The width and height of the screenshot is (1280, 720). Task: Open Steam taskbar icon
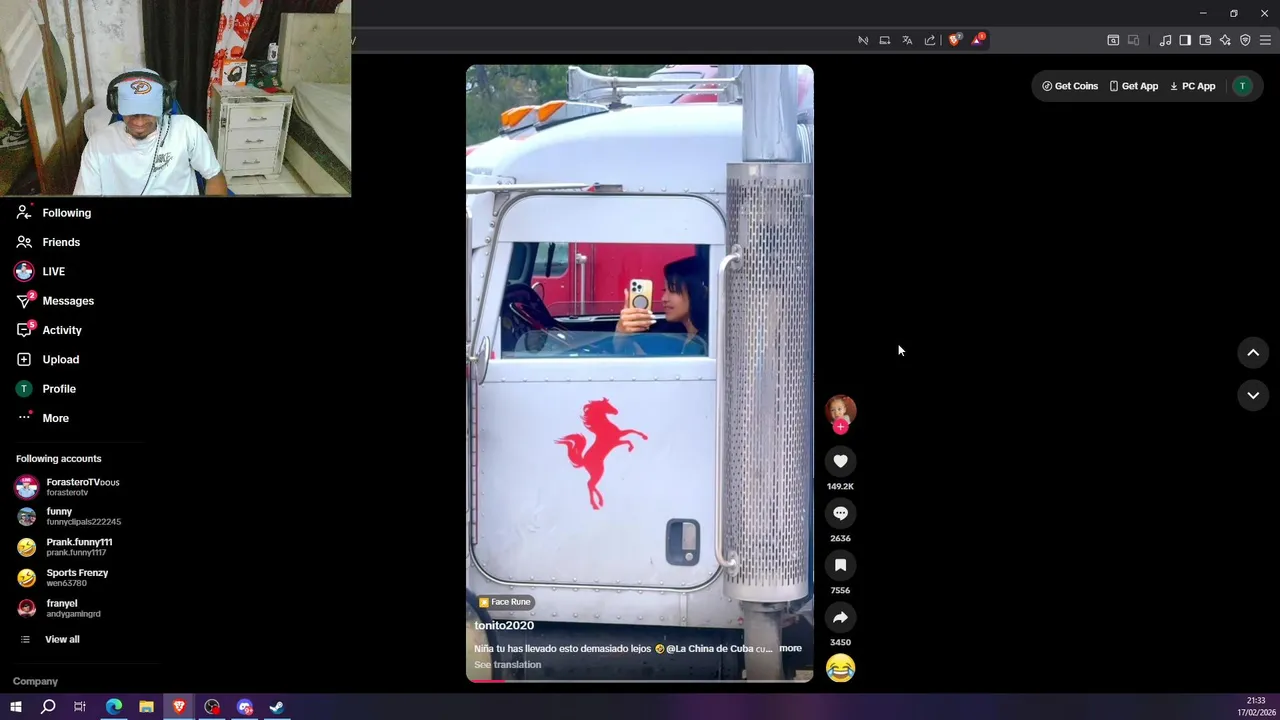point(277,707)
